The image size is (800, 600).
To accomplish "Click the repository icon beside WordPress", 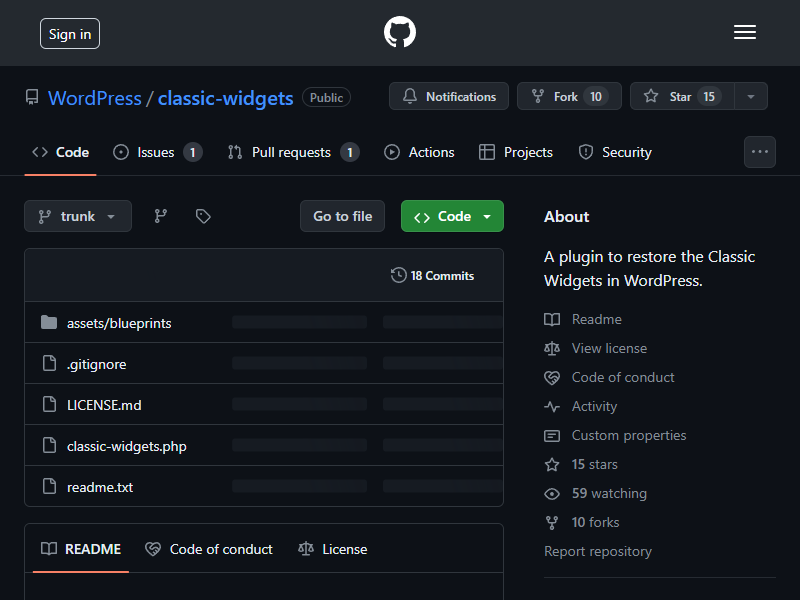I will (x=32, y=97).
